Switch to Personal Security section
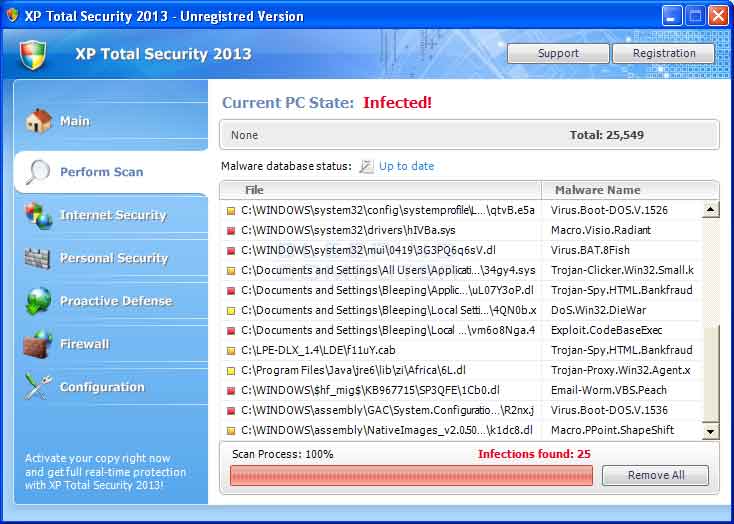The image size is (734, 524). point(111,258)
